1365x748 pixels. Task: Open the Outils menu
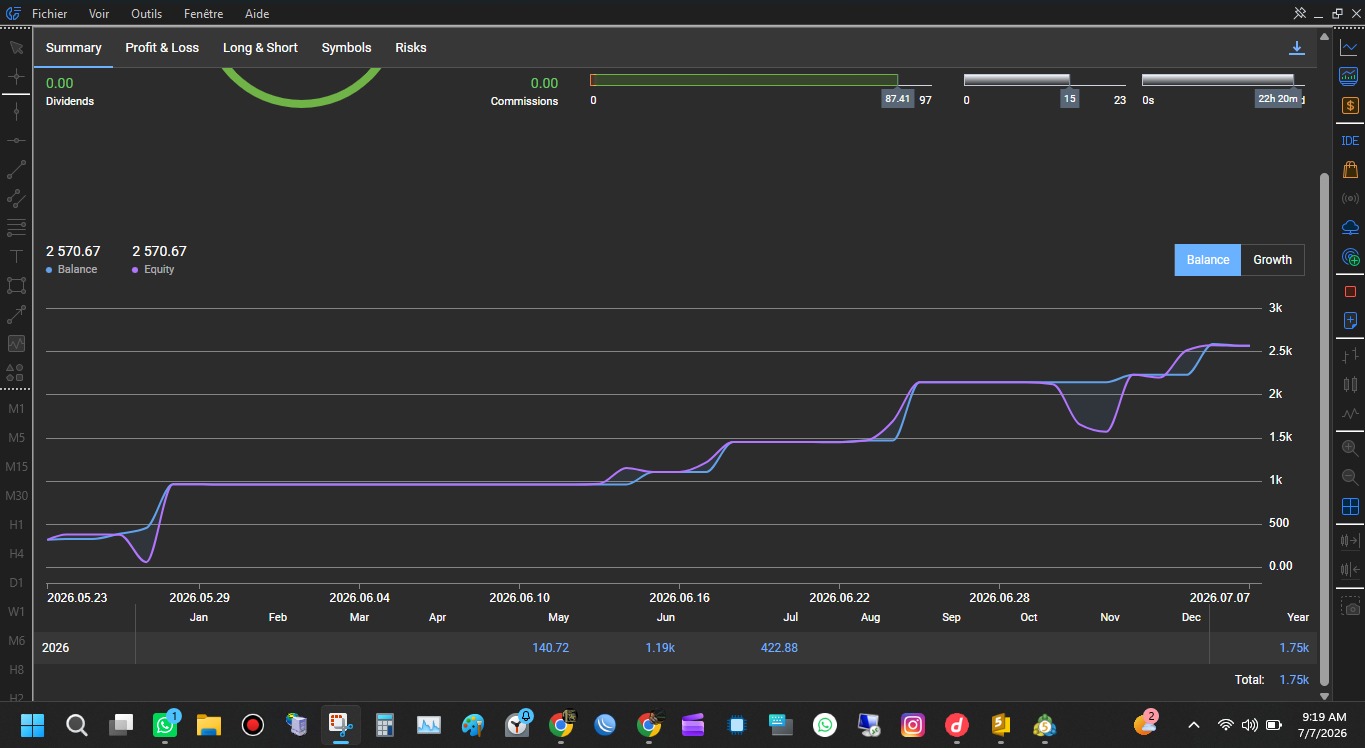click(x=146, y=14)
